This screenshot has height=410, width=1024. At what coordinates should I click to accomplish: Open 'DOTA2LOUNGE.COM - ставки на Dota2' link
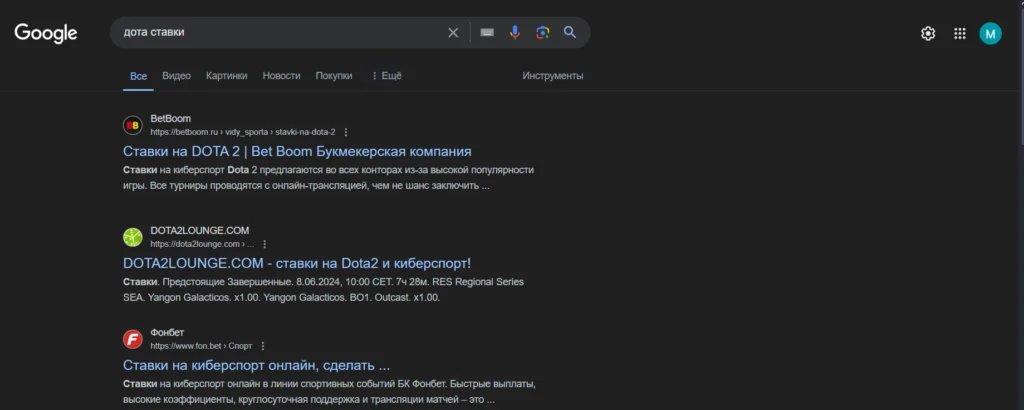297,263
